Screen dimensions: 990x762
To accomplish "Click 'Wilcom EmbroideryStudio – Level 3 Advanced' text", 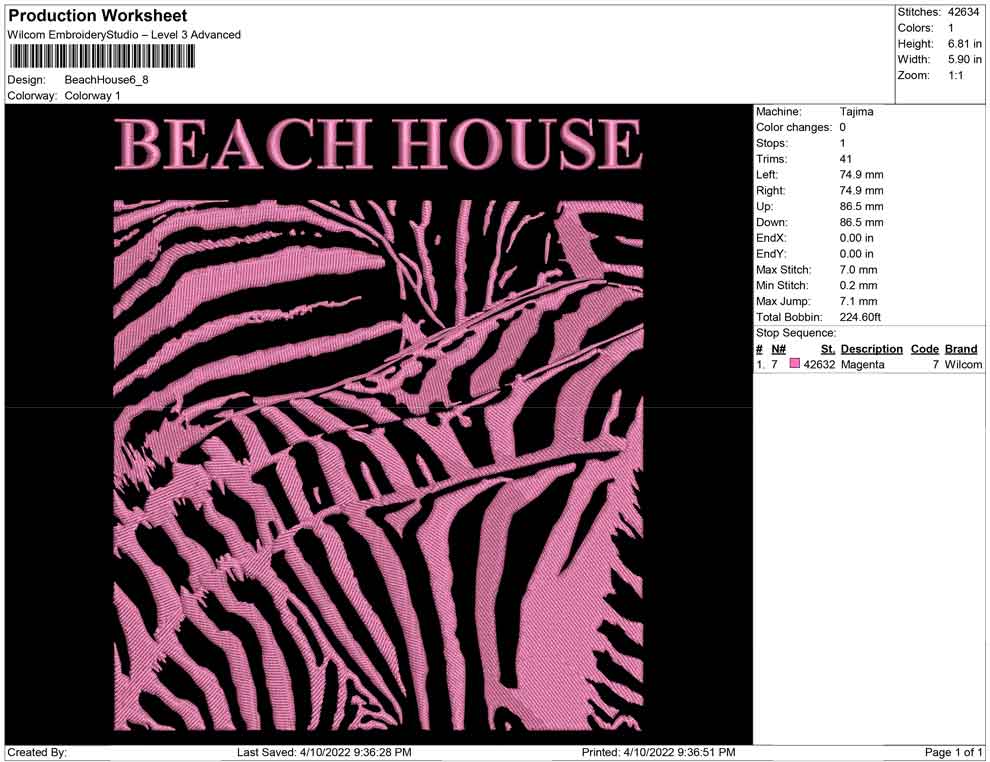I will pos(124,35).
